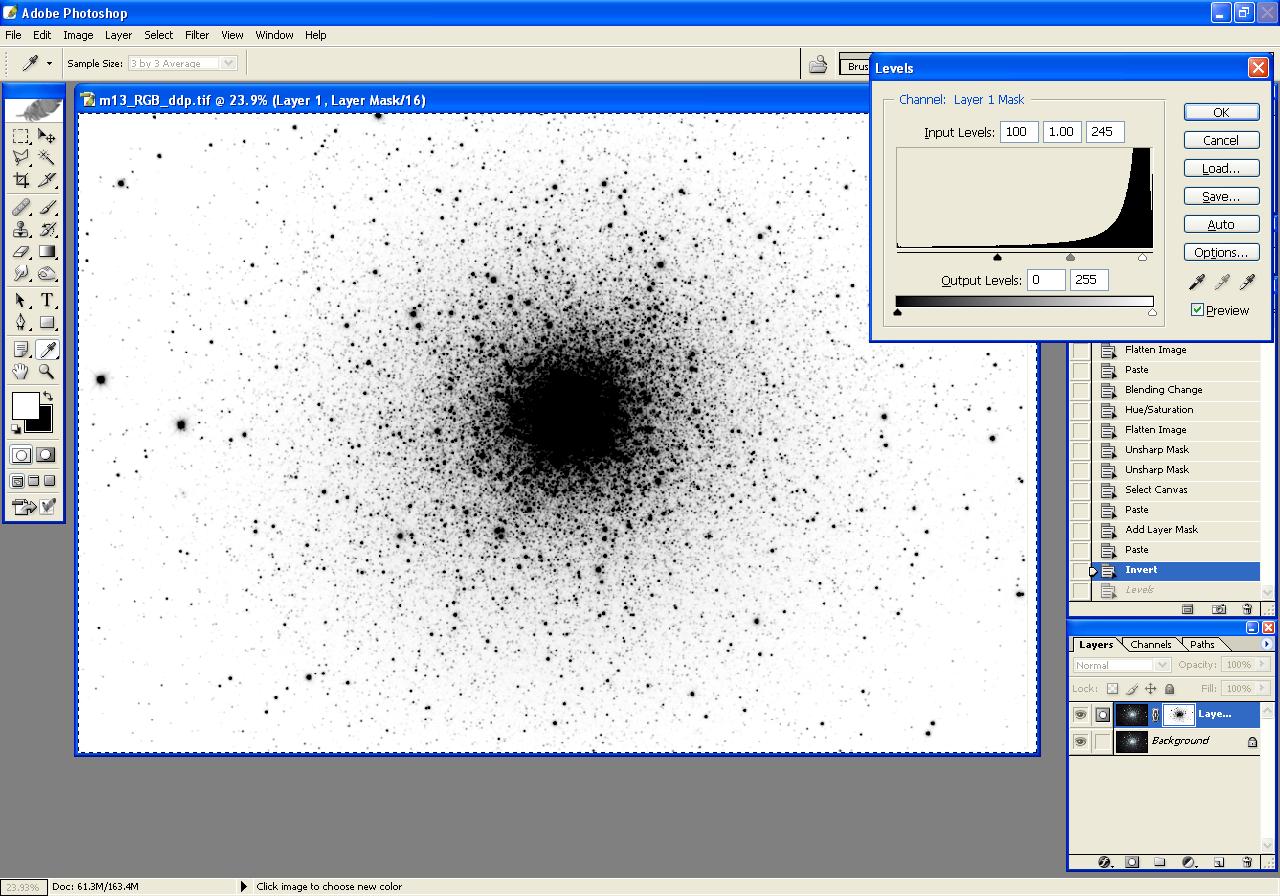Screen dimensions: 1280x896
Task: Choose the Horizontal Type tool
Action: click(47, 300)
